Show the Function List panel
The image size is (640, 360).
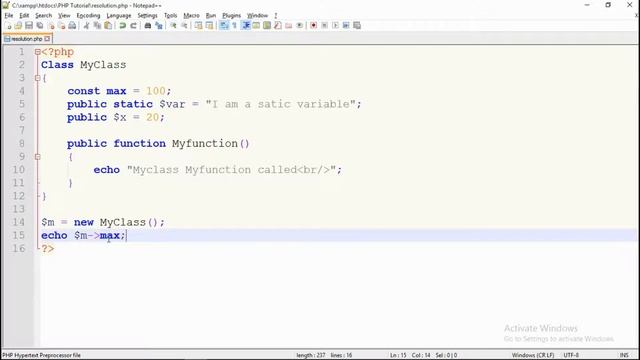pyautogui.click(x=278, y=25)
